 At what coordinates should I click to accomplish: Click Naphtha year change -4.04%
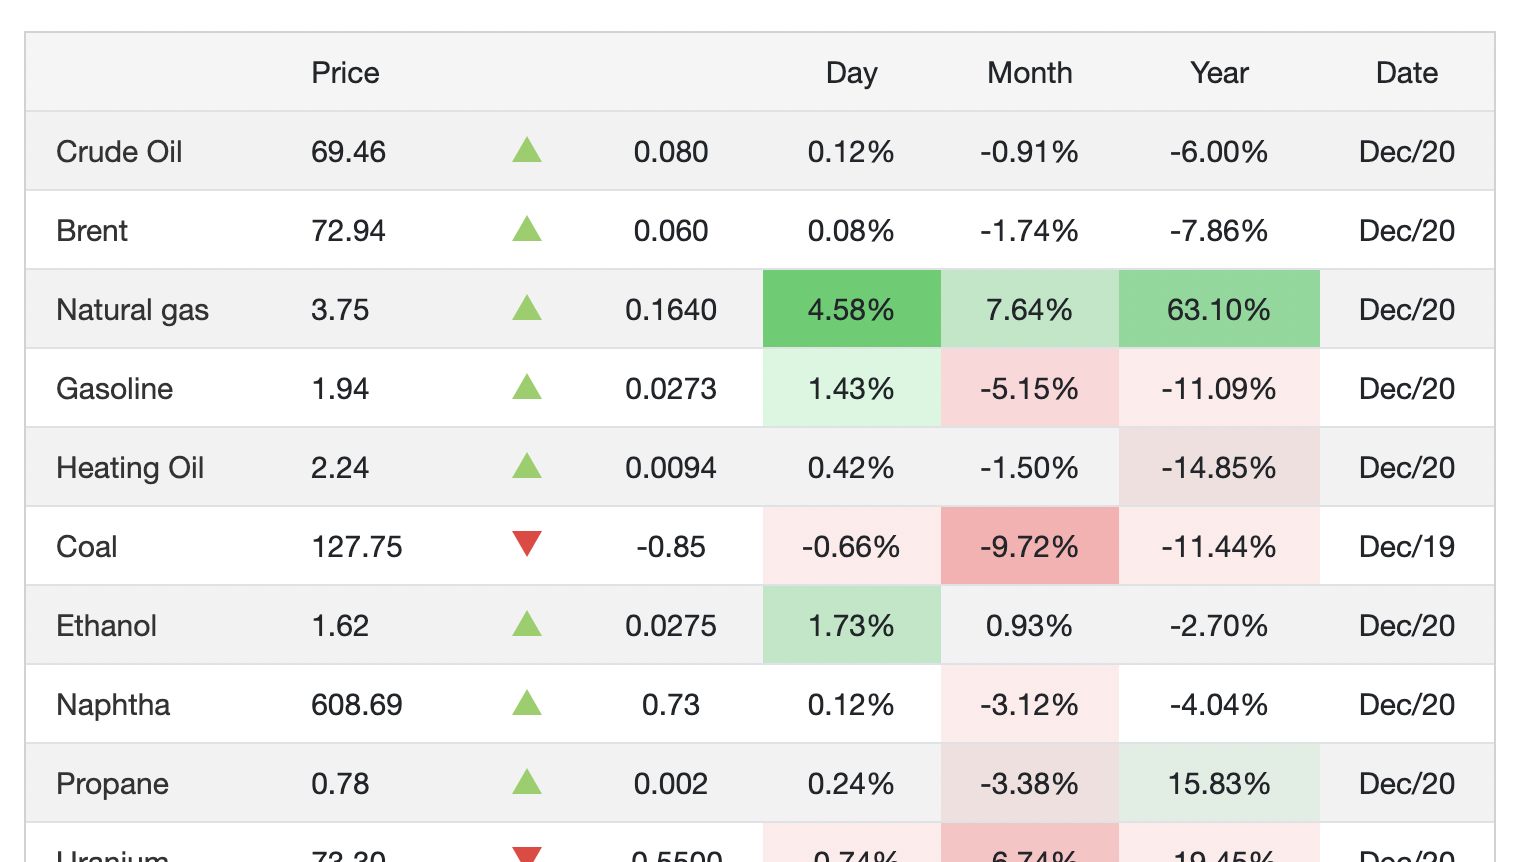(1219, 705)
